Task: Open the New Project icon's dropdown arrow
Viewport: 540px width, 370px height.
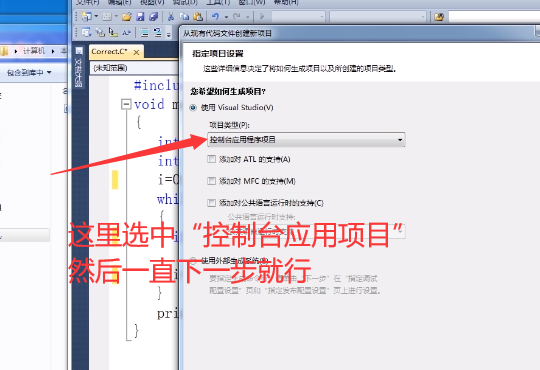Action: [x=96, y=16]
